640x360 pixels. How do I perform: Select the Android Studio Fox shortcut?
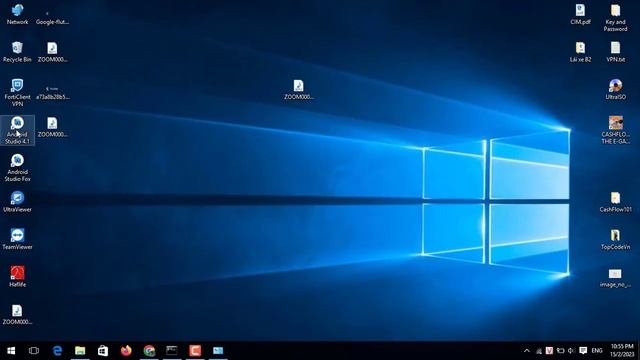17,168
